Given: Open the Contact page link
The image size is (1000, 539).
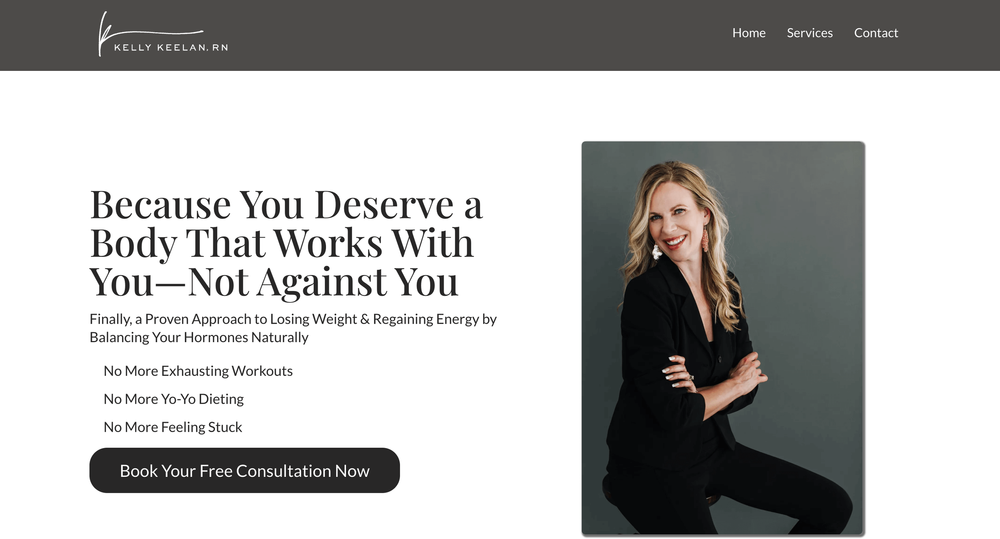Looking at the screenshot, I should pyautogui.click(x=876, y=33).
